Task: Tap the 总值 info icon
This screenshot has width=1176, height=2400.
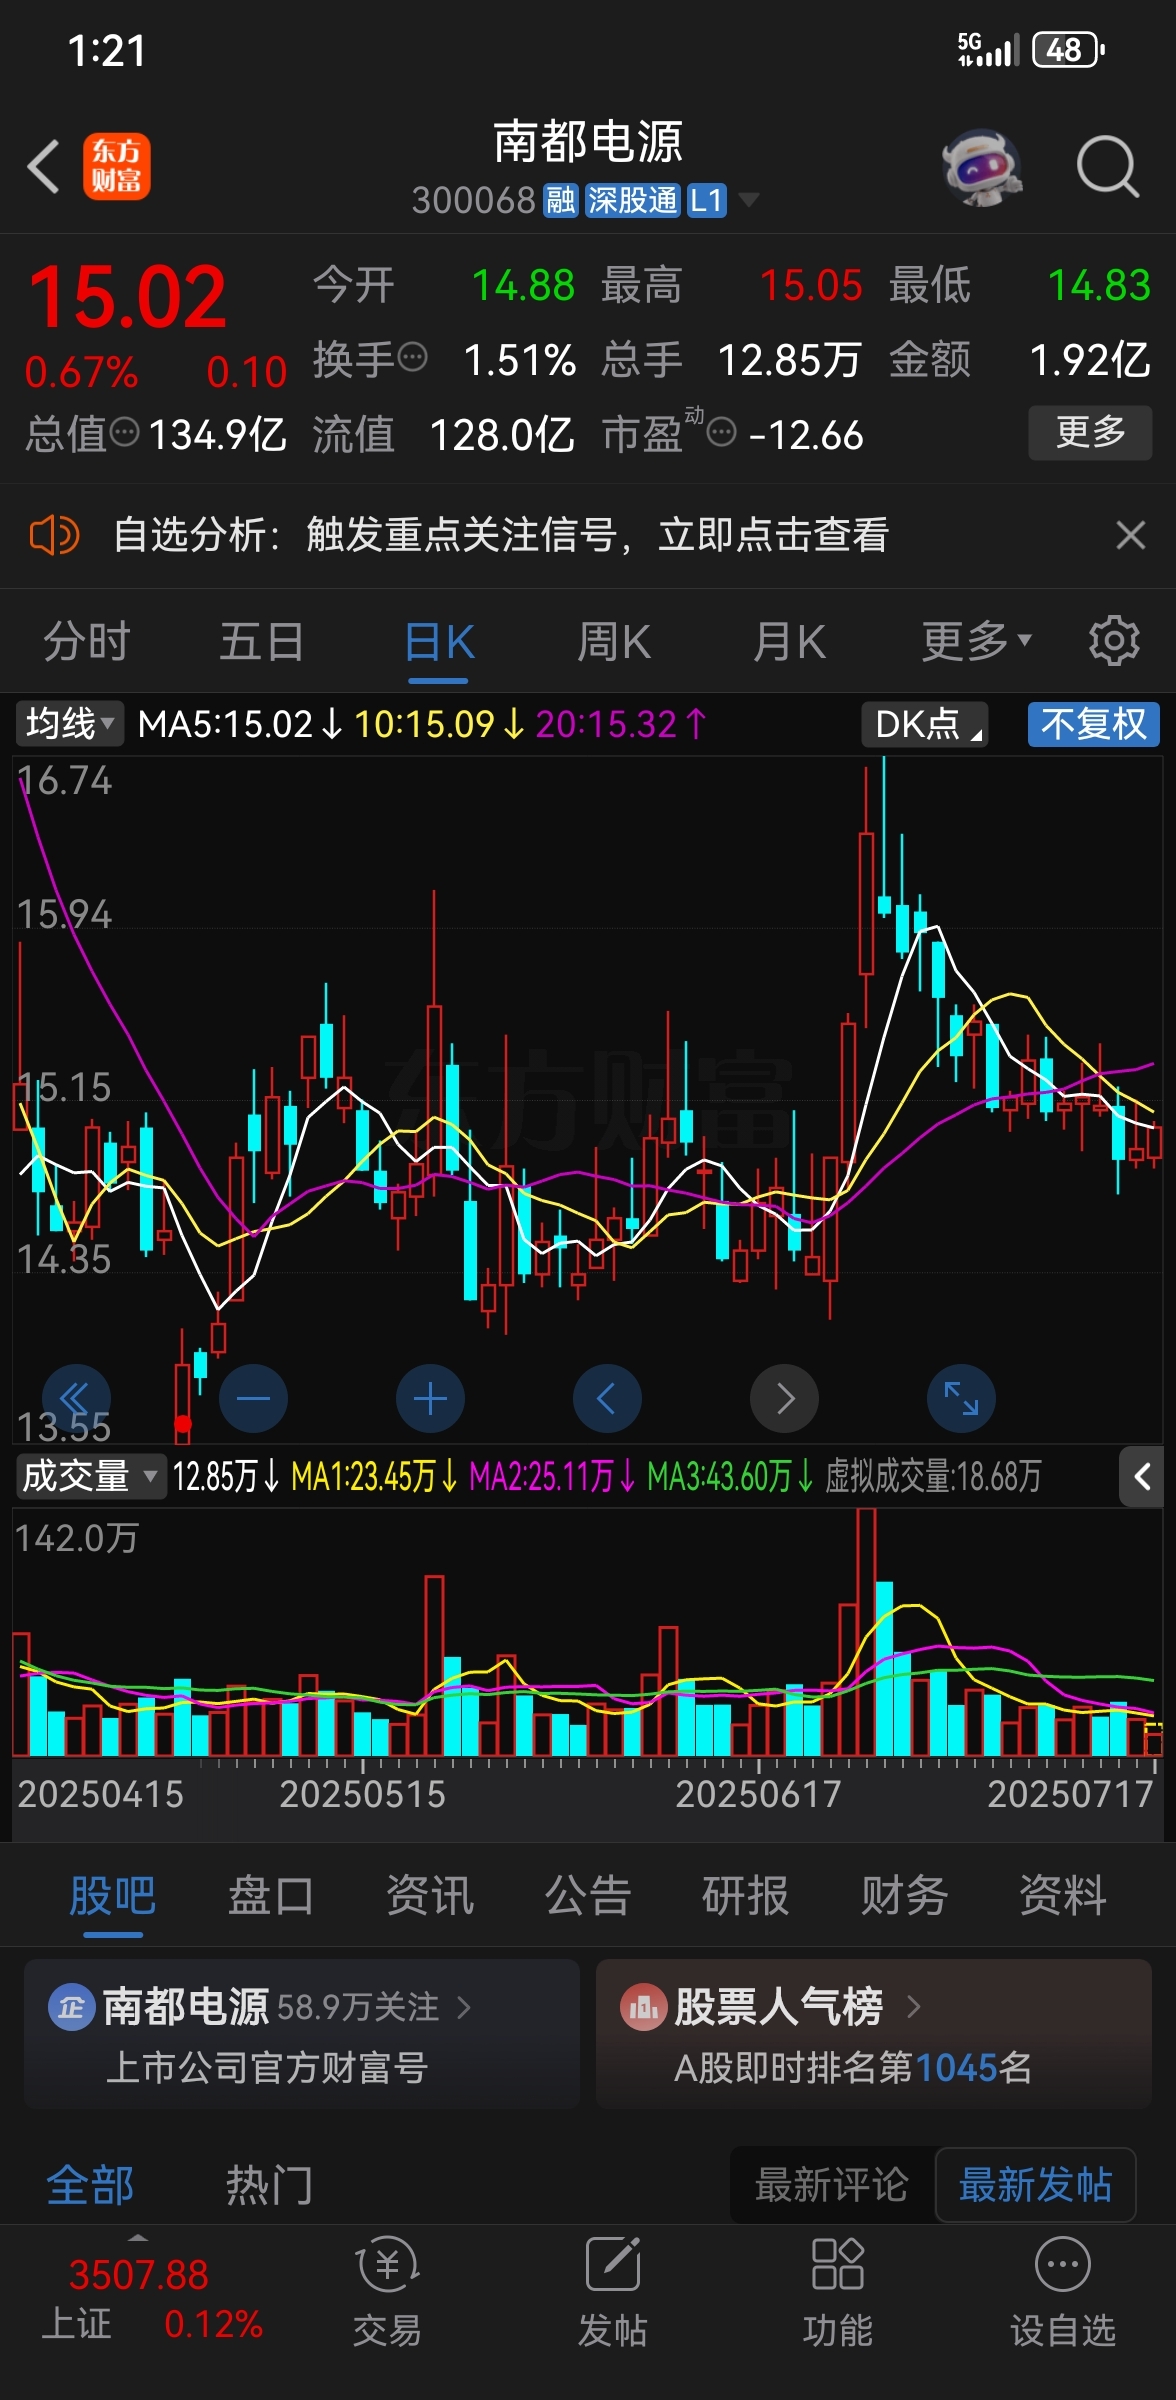Action: [x=124, y=432]
